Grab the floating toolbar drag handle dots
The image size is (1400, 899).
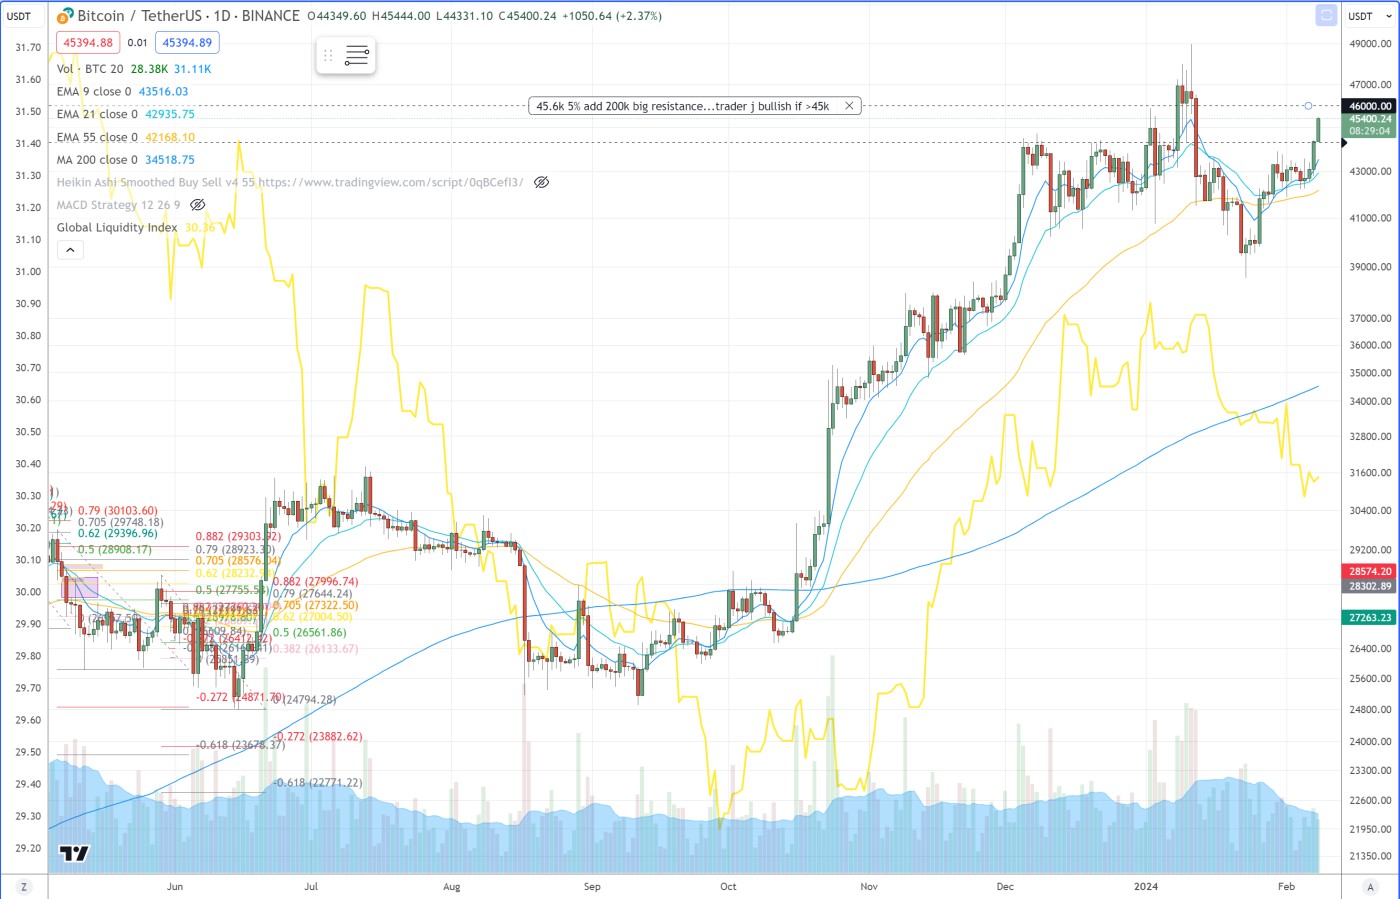(328, 56)
